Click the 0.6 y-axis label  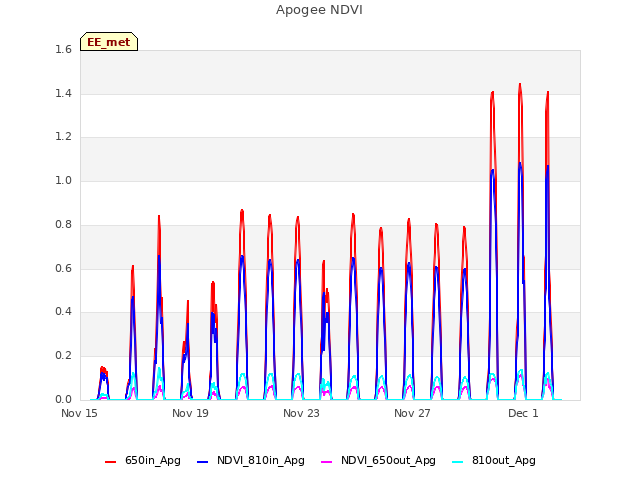coord(63,268)
